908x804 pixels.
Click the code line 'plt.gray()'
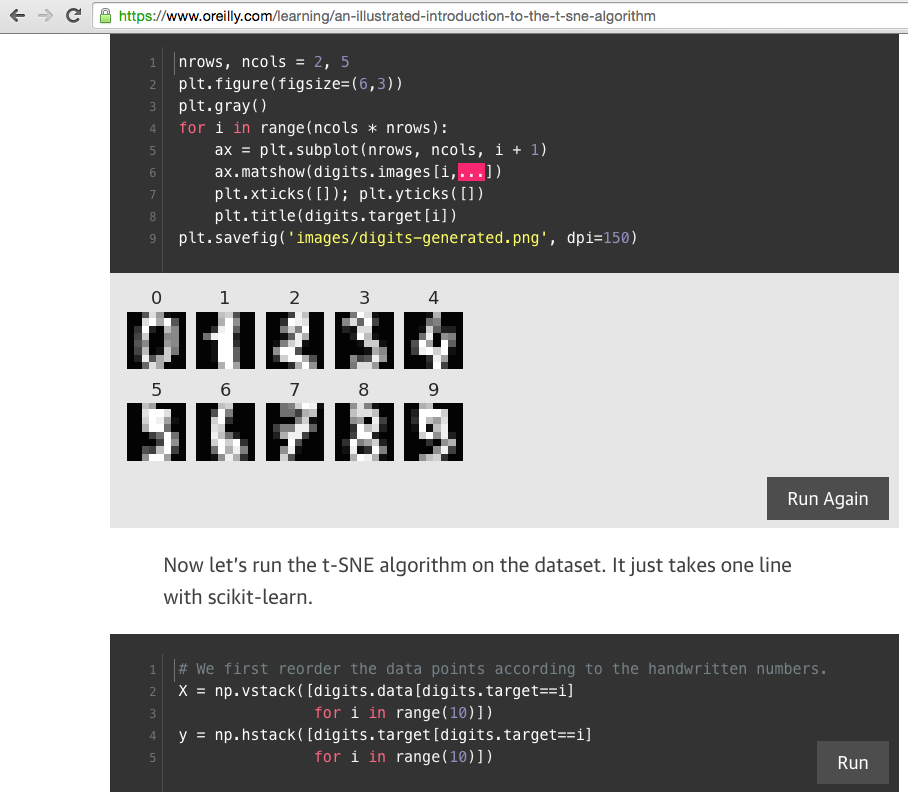[x=223, y=106]
